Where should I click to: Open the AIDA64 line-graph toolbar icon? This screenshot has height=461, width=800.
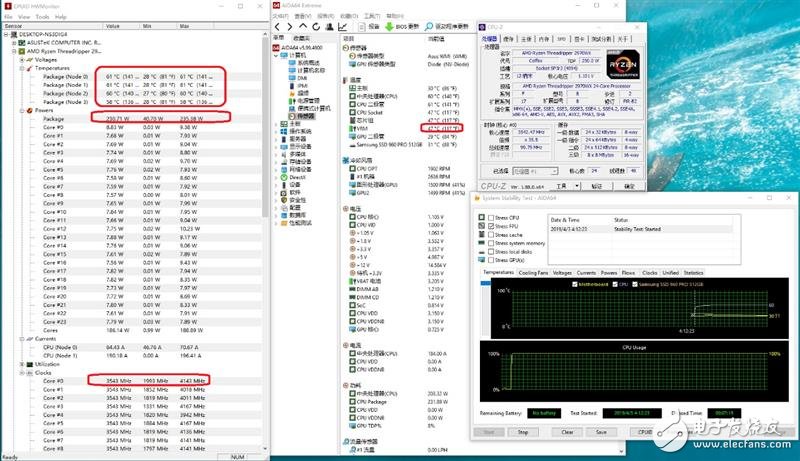pos(343,27)
